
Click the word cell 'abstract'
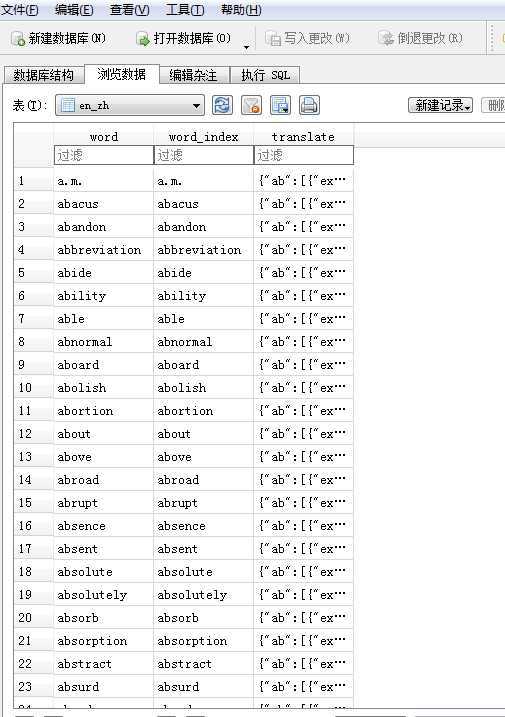click(x=104, y=663)
